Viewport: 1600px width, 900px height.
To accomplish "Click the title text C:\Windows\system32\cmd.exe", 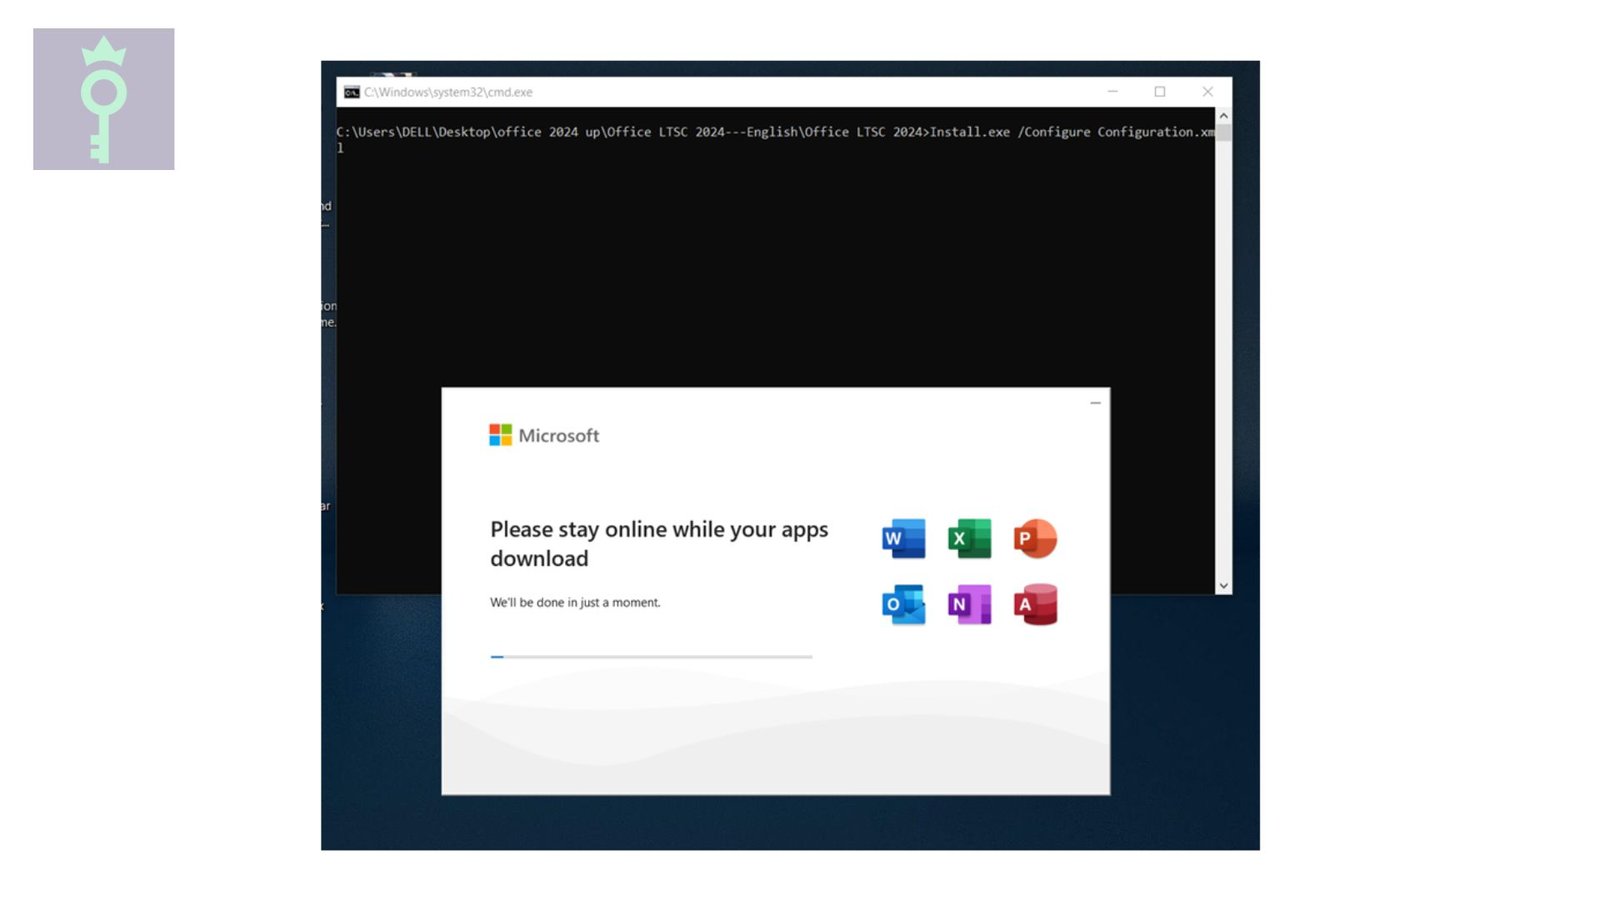I will click(449, 91).
